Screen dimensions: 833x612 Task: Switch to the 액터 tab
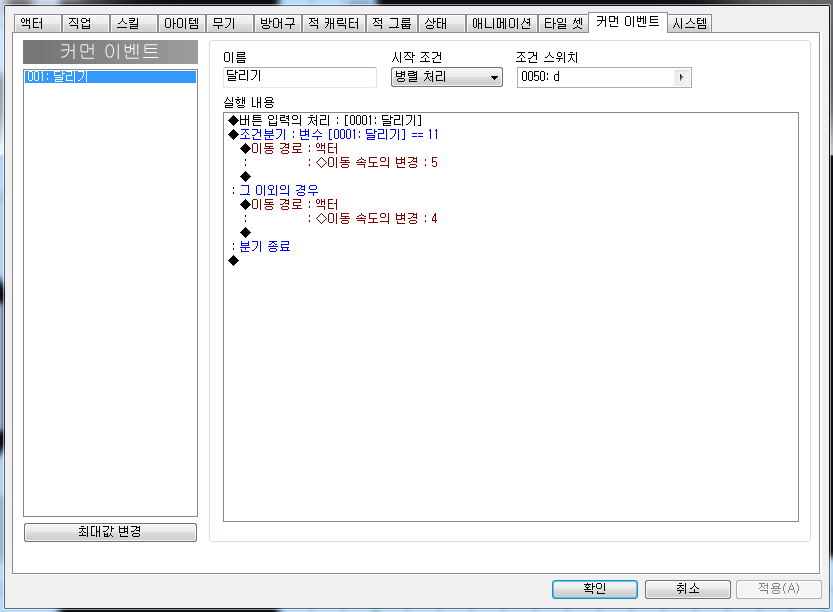pyautogui.click(x=36, y=23)
